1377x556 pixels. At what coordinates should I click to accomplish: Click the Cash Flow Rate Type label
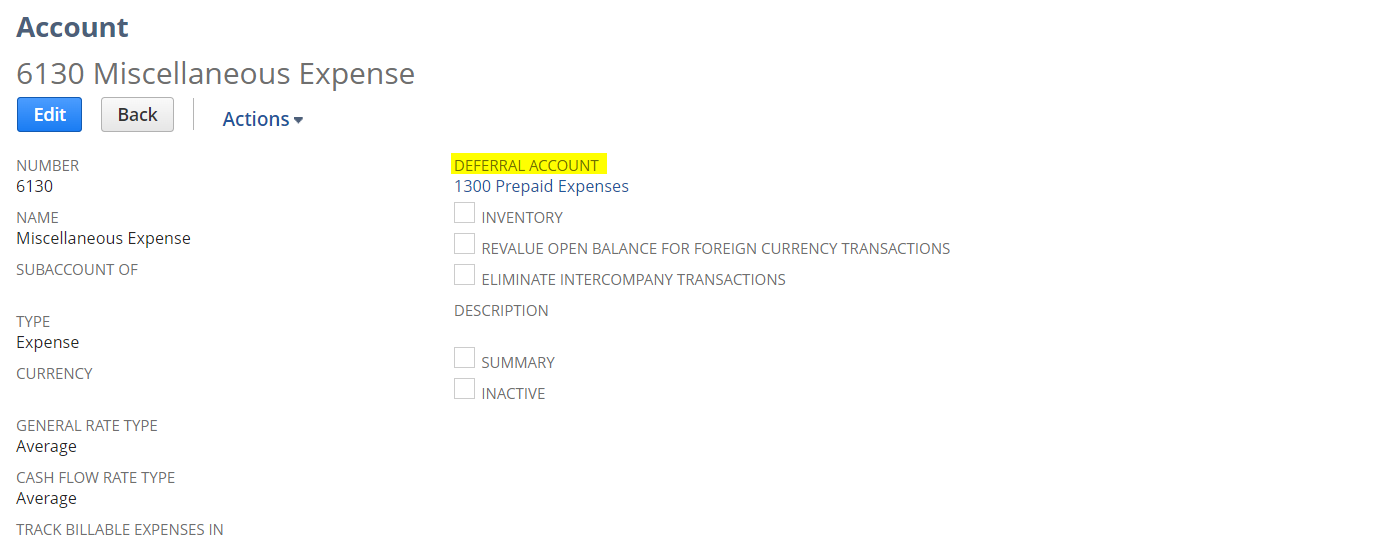pyautogui.click(x=96, y=477)
